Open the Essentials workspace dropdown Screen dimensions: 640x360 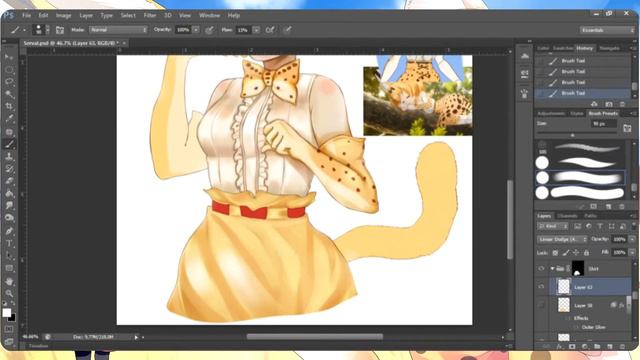(607, 30)
